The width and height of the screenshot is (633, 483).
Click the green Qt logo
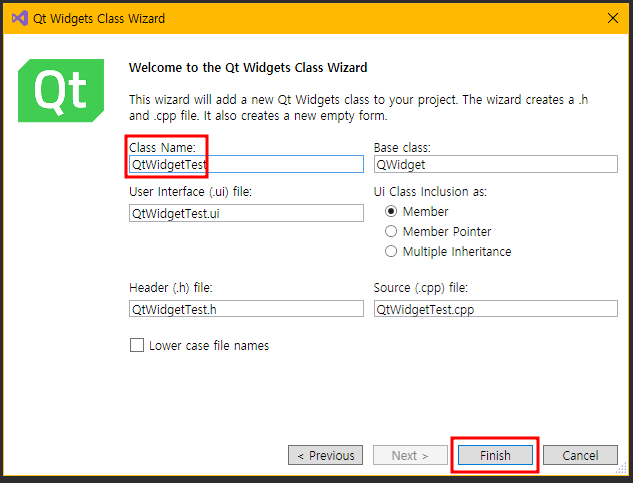61,90
